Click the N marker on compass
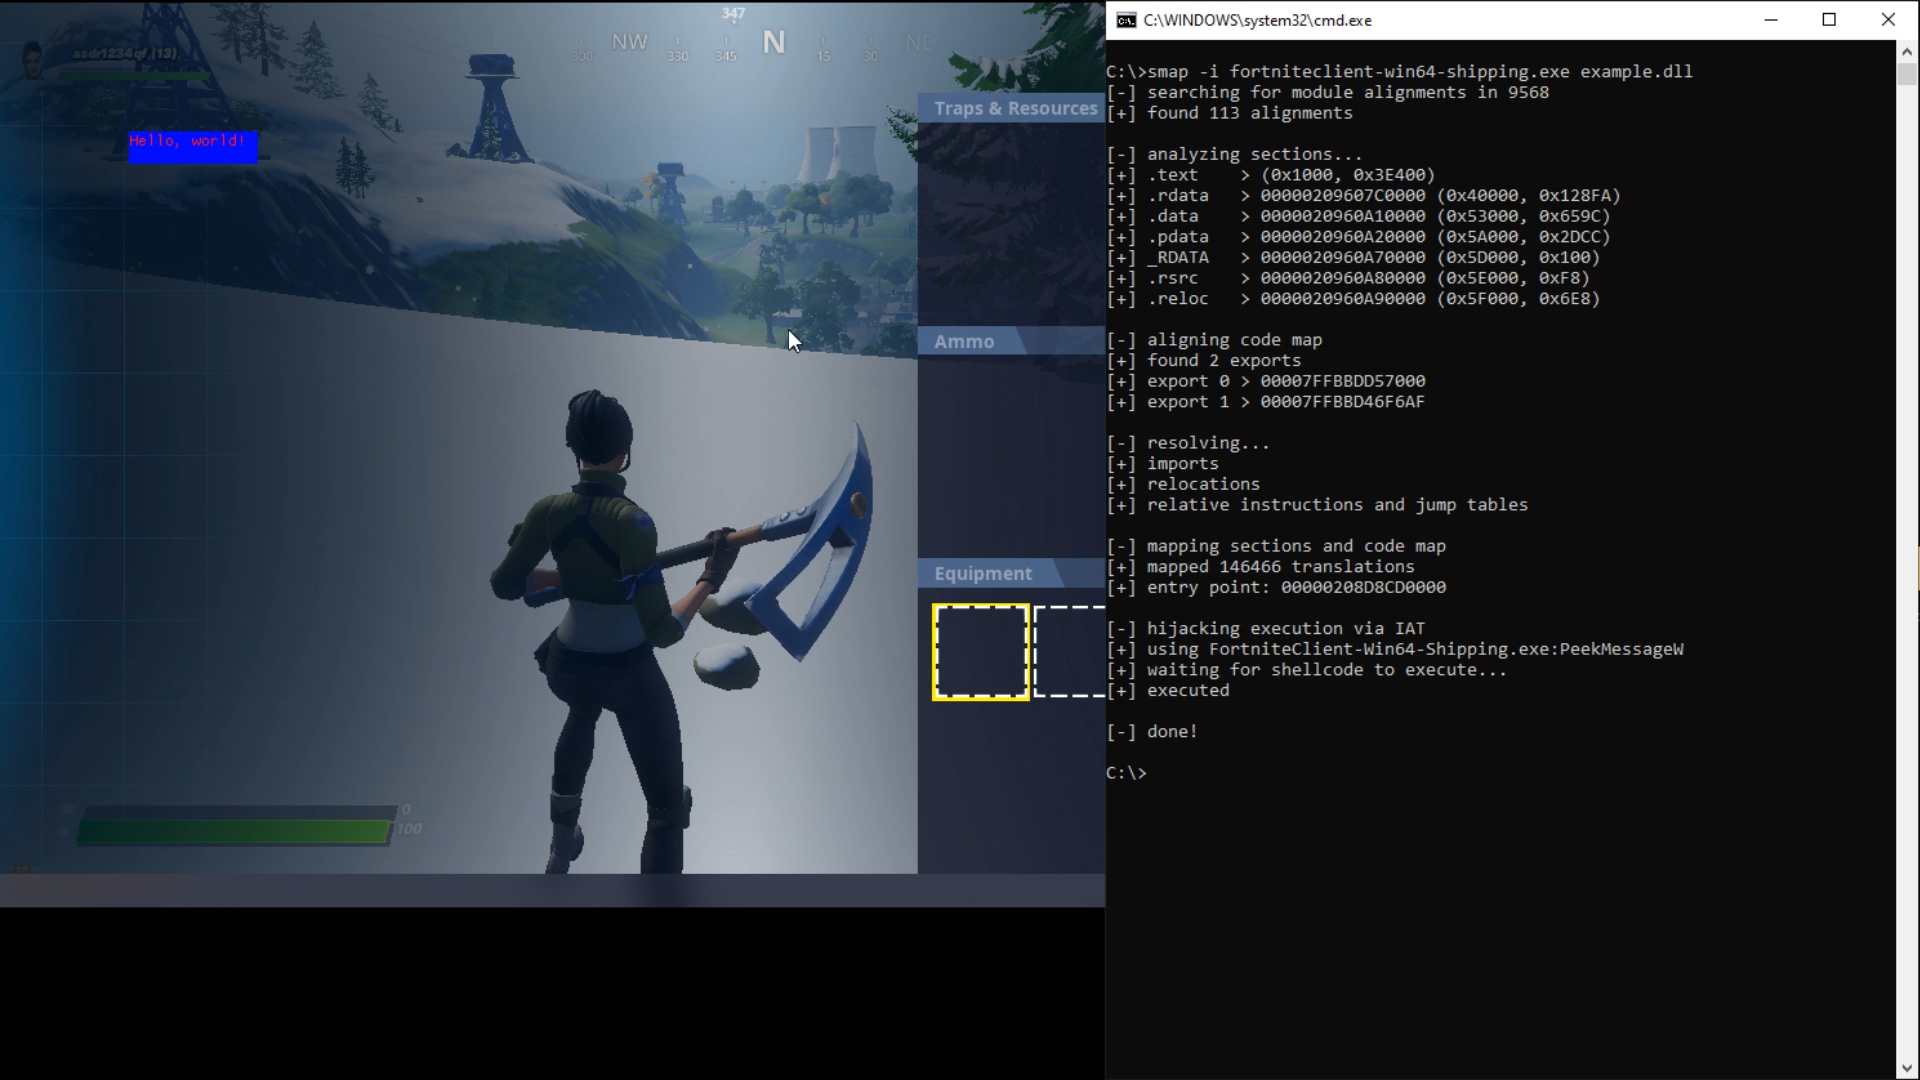 tap(773, 43)
